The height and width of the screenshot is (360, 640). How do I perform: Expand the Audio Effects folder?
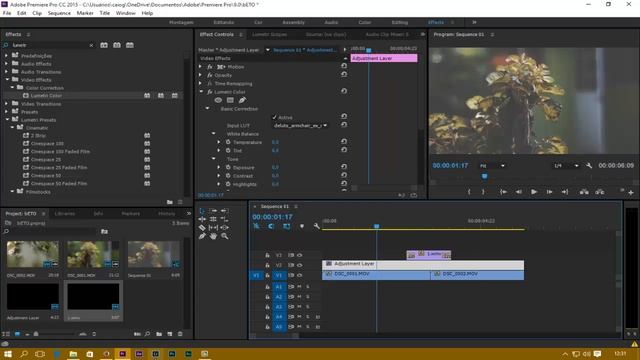pyautogui.click(x=6, y=64)
